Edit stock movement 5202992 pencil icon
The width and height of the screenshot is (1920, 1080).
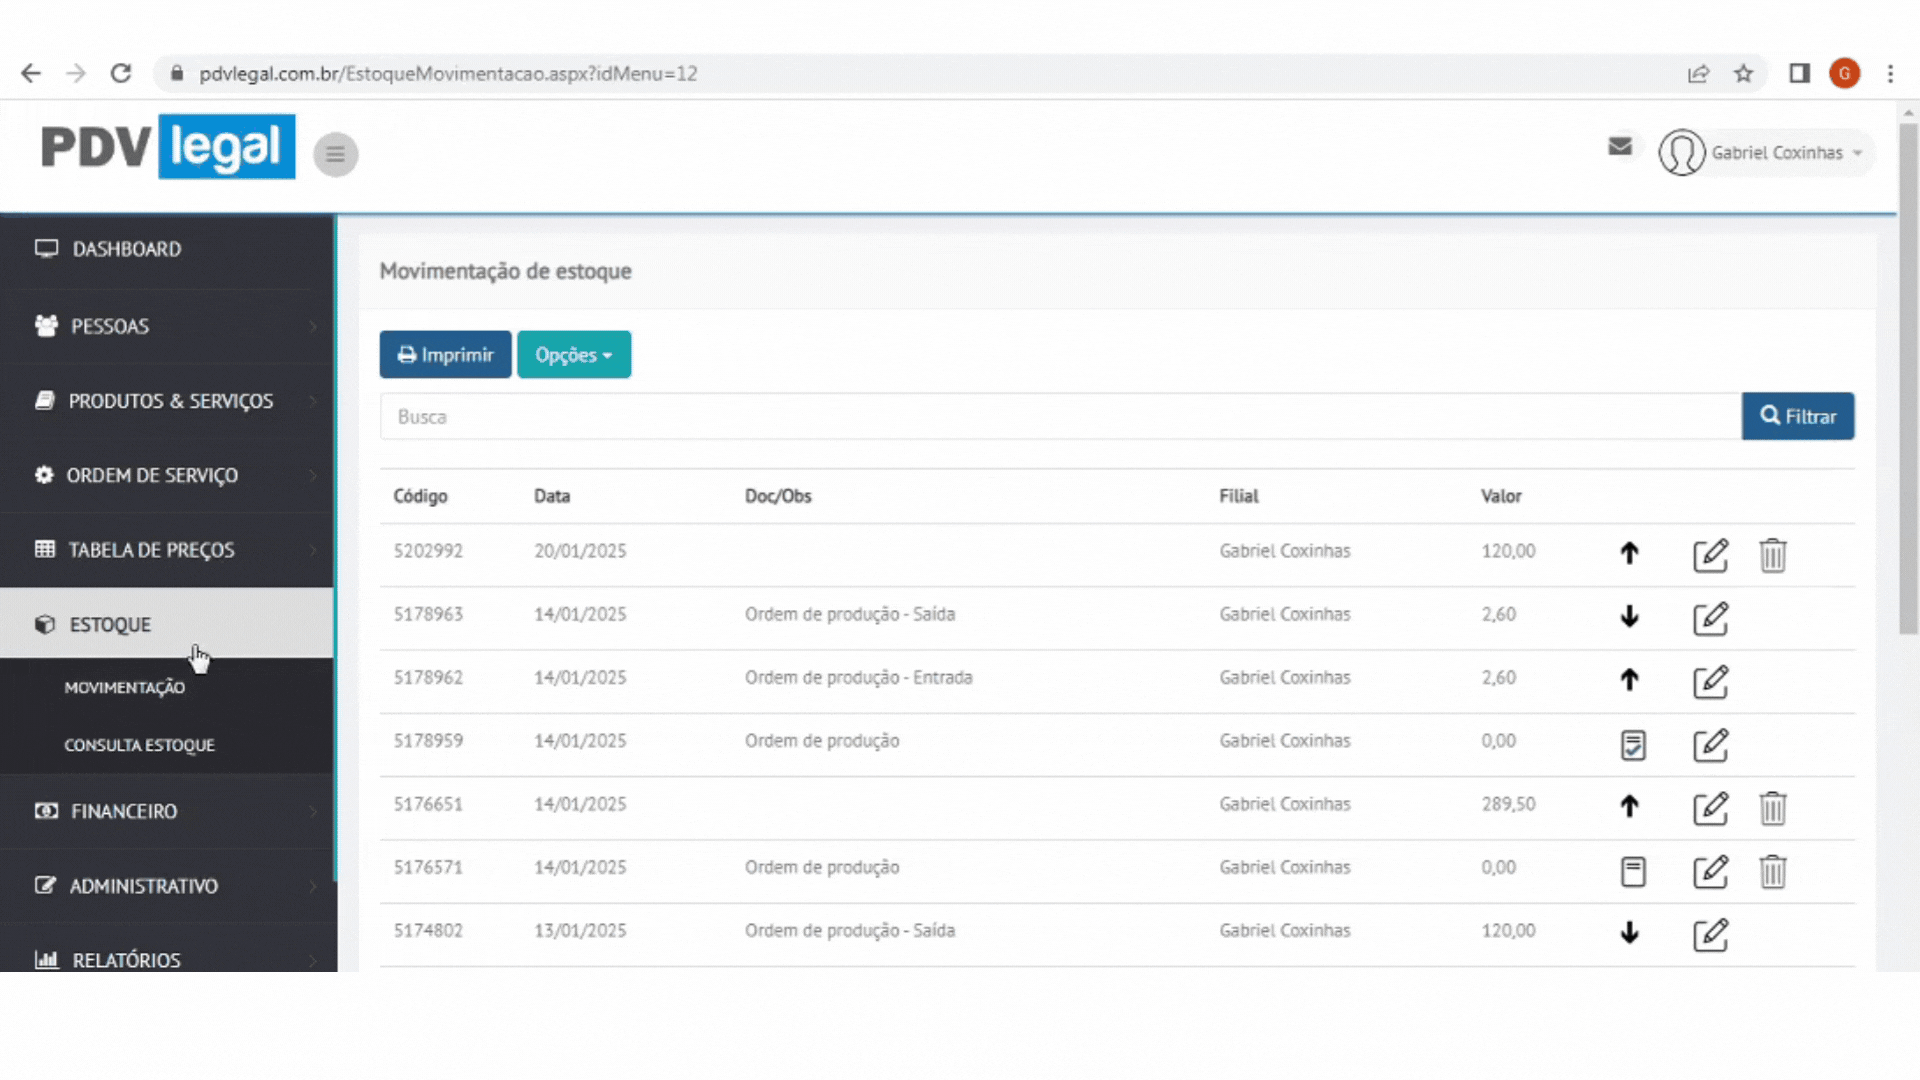click(x=1710, y=555)
